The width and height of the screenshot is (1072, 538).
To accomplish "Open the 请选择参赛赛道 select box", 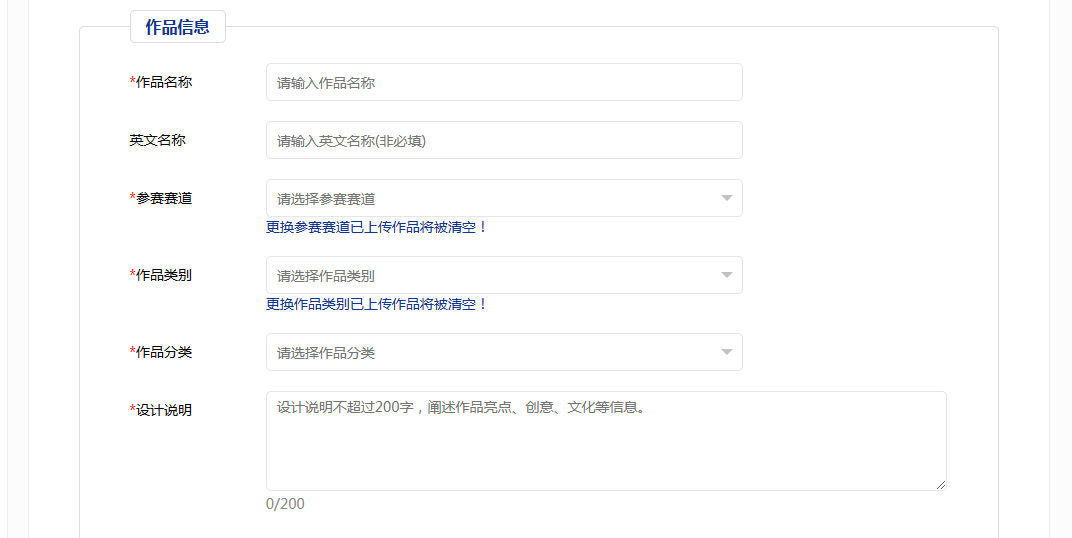I will tap(490, 198).
